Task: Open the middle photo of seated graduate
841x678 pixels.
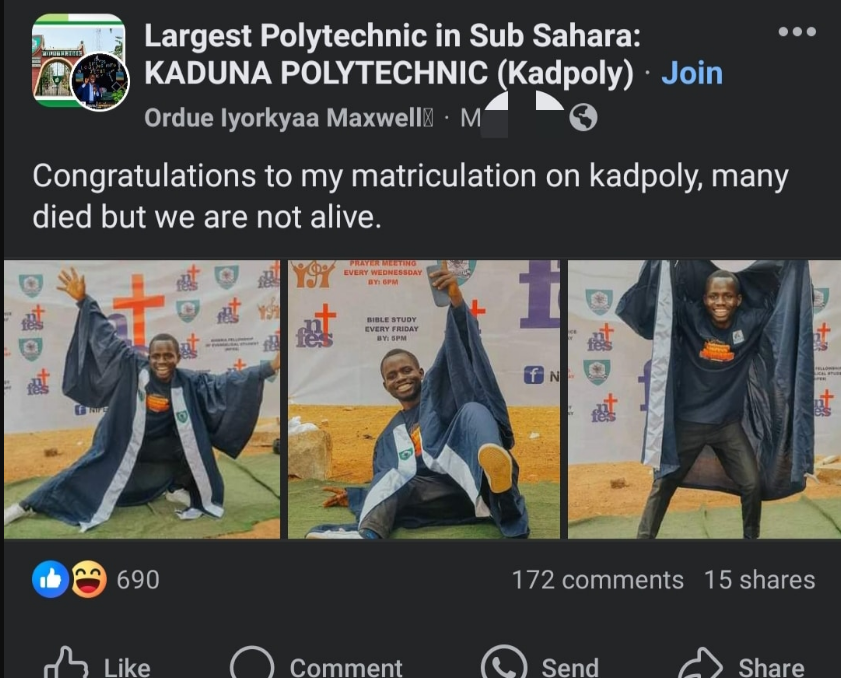Action: coord(424,399)
